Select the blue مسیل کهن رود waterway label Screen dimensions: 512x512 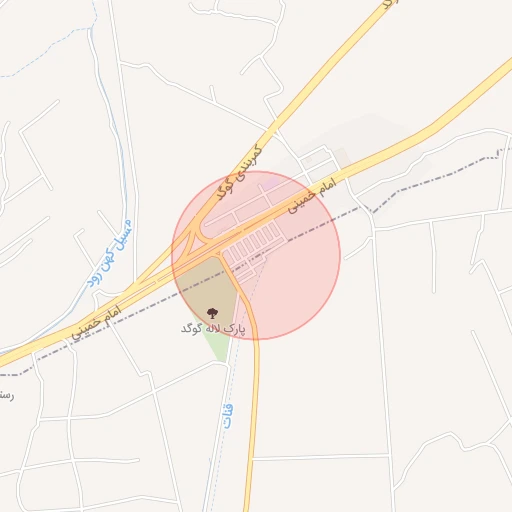click(110, 254)
